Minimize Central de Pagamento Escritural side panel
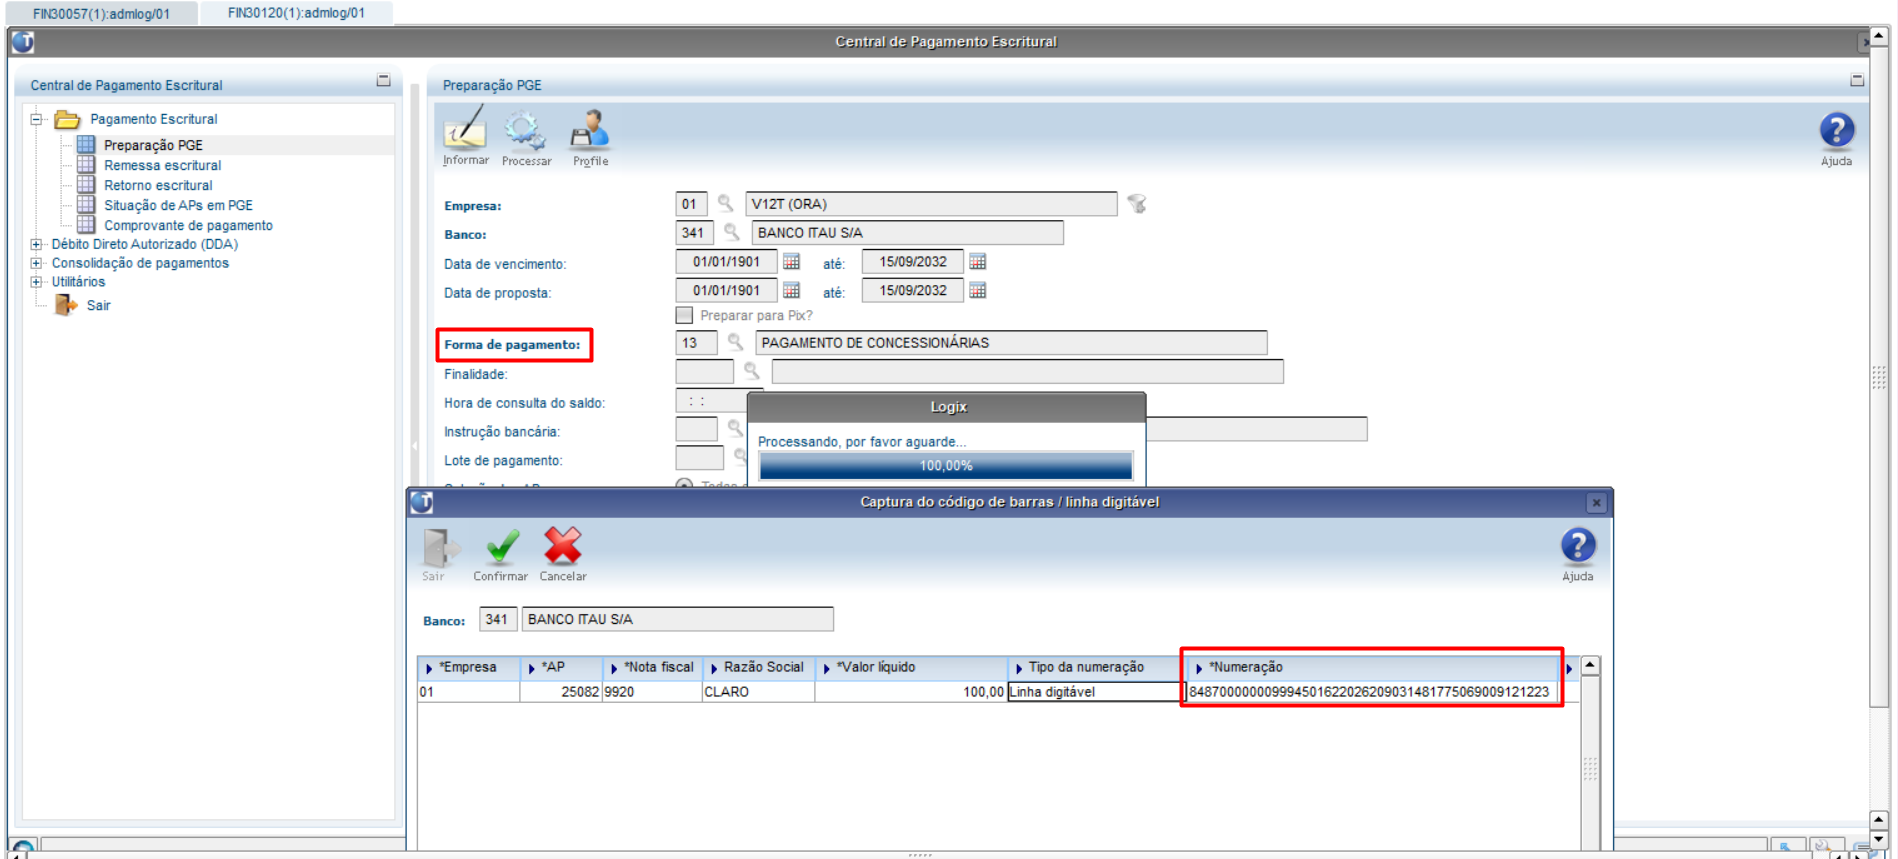The image size is (1898, 859). pos(383,80)
